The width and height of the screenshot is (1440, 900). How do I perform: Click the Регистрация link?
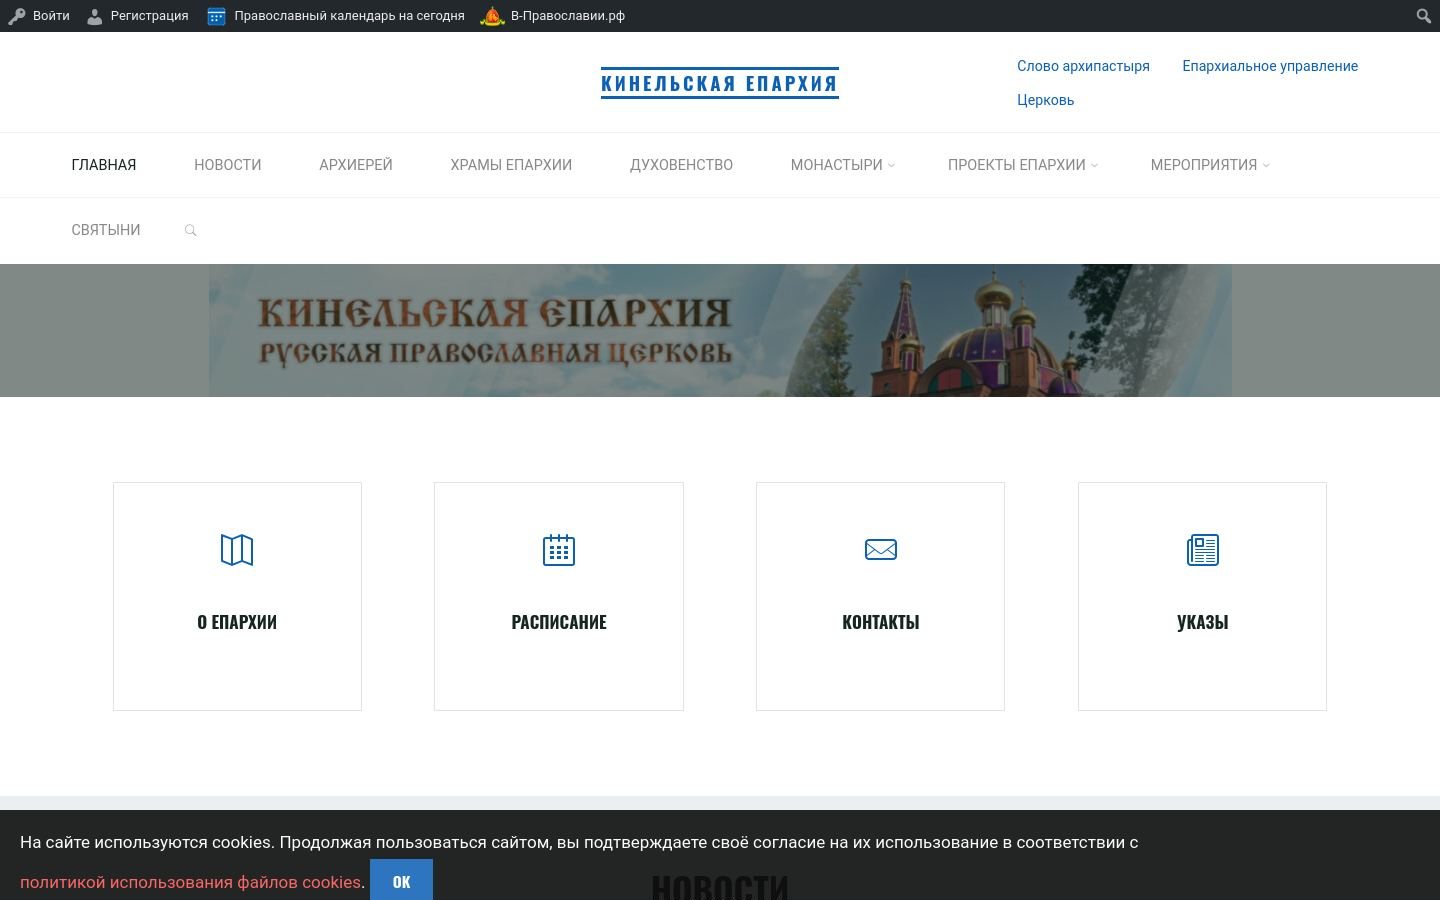[149, 16]
